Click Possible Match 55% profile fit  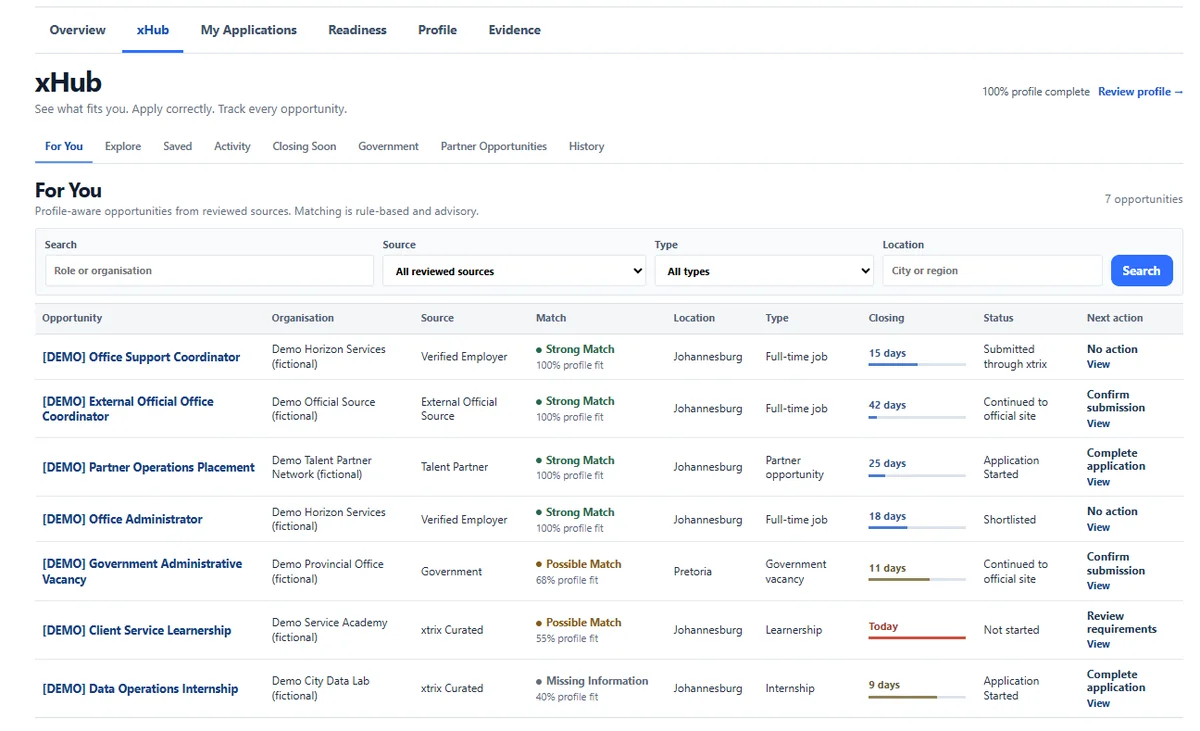click(578, 630)
